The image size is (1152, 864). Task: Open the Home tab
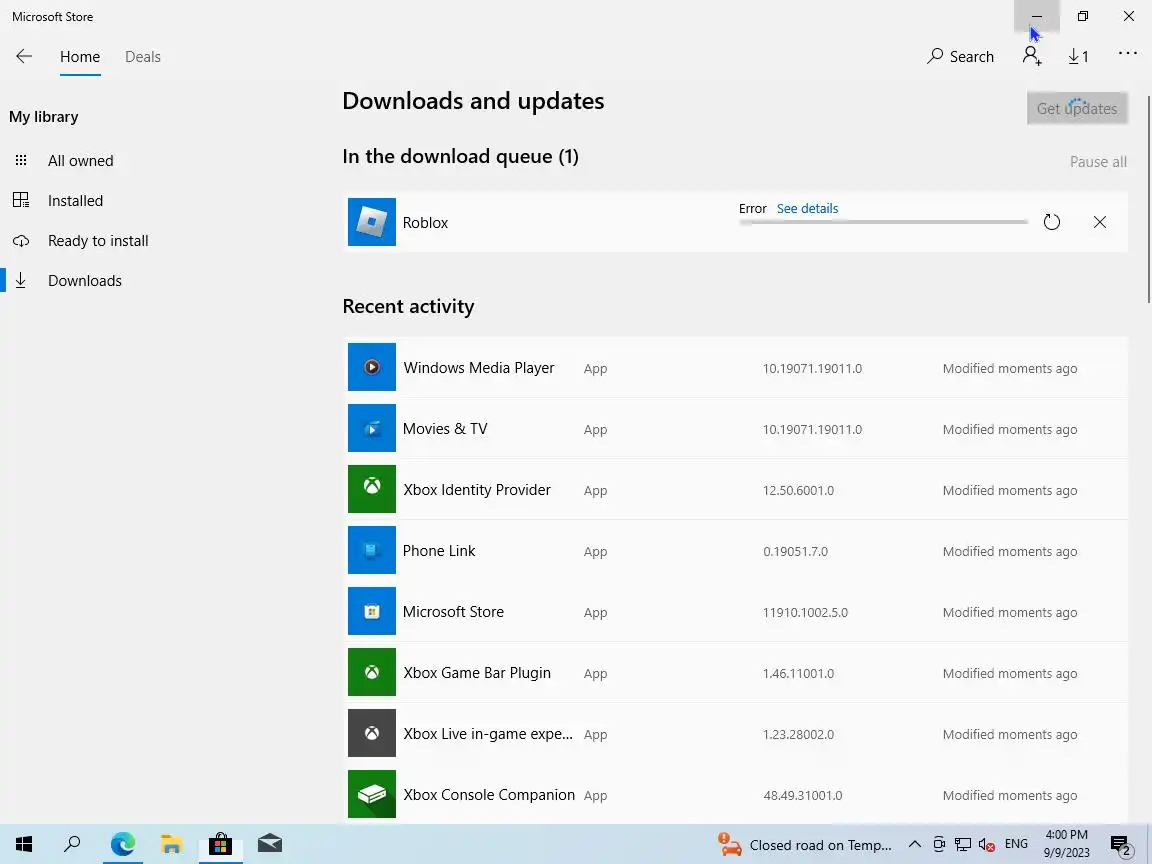pyautogui.click(x=80, y=57)
